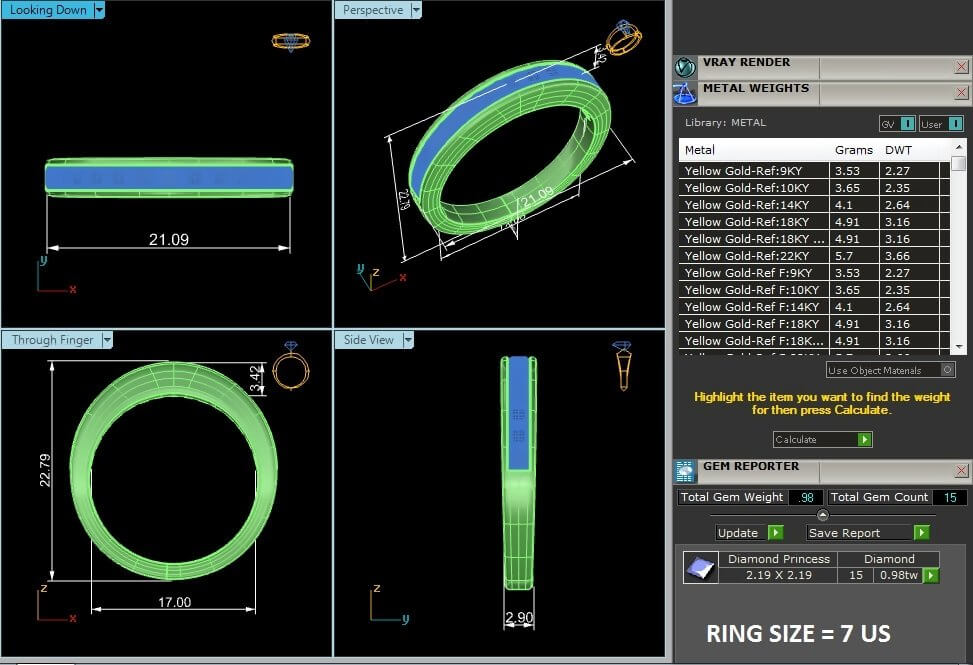Click the Diamond Princess gem thumbnail
Image resolution: width=973 pixels, height=665 pixels.
point(700,568)
